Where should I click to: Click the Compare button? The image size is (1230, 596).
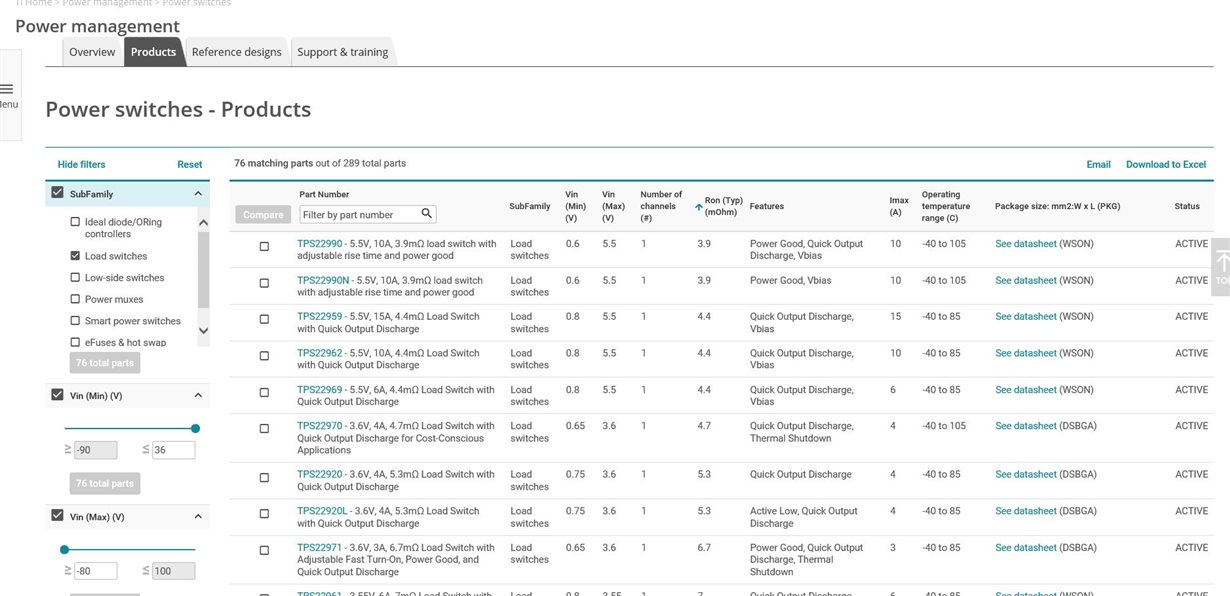pyautogui.click(x=263, y=214)
